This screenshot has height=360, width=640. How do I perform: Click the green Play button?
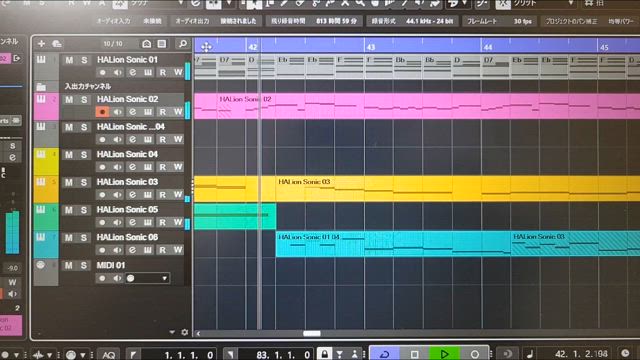tap(444, 353)
